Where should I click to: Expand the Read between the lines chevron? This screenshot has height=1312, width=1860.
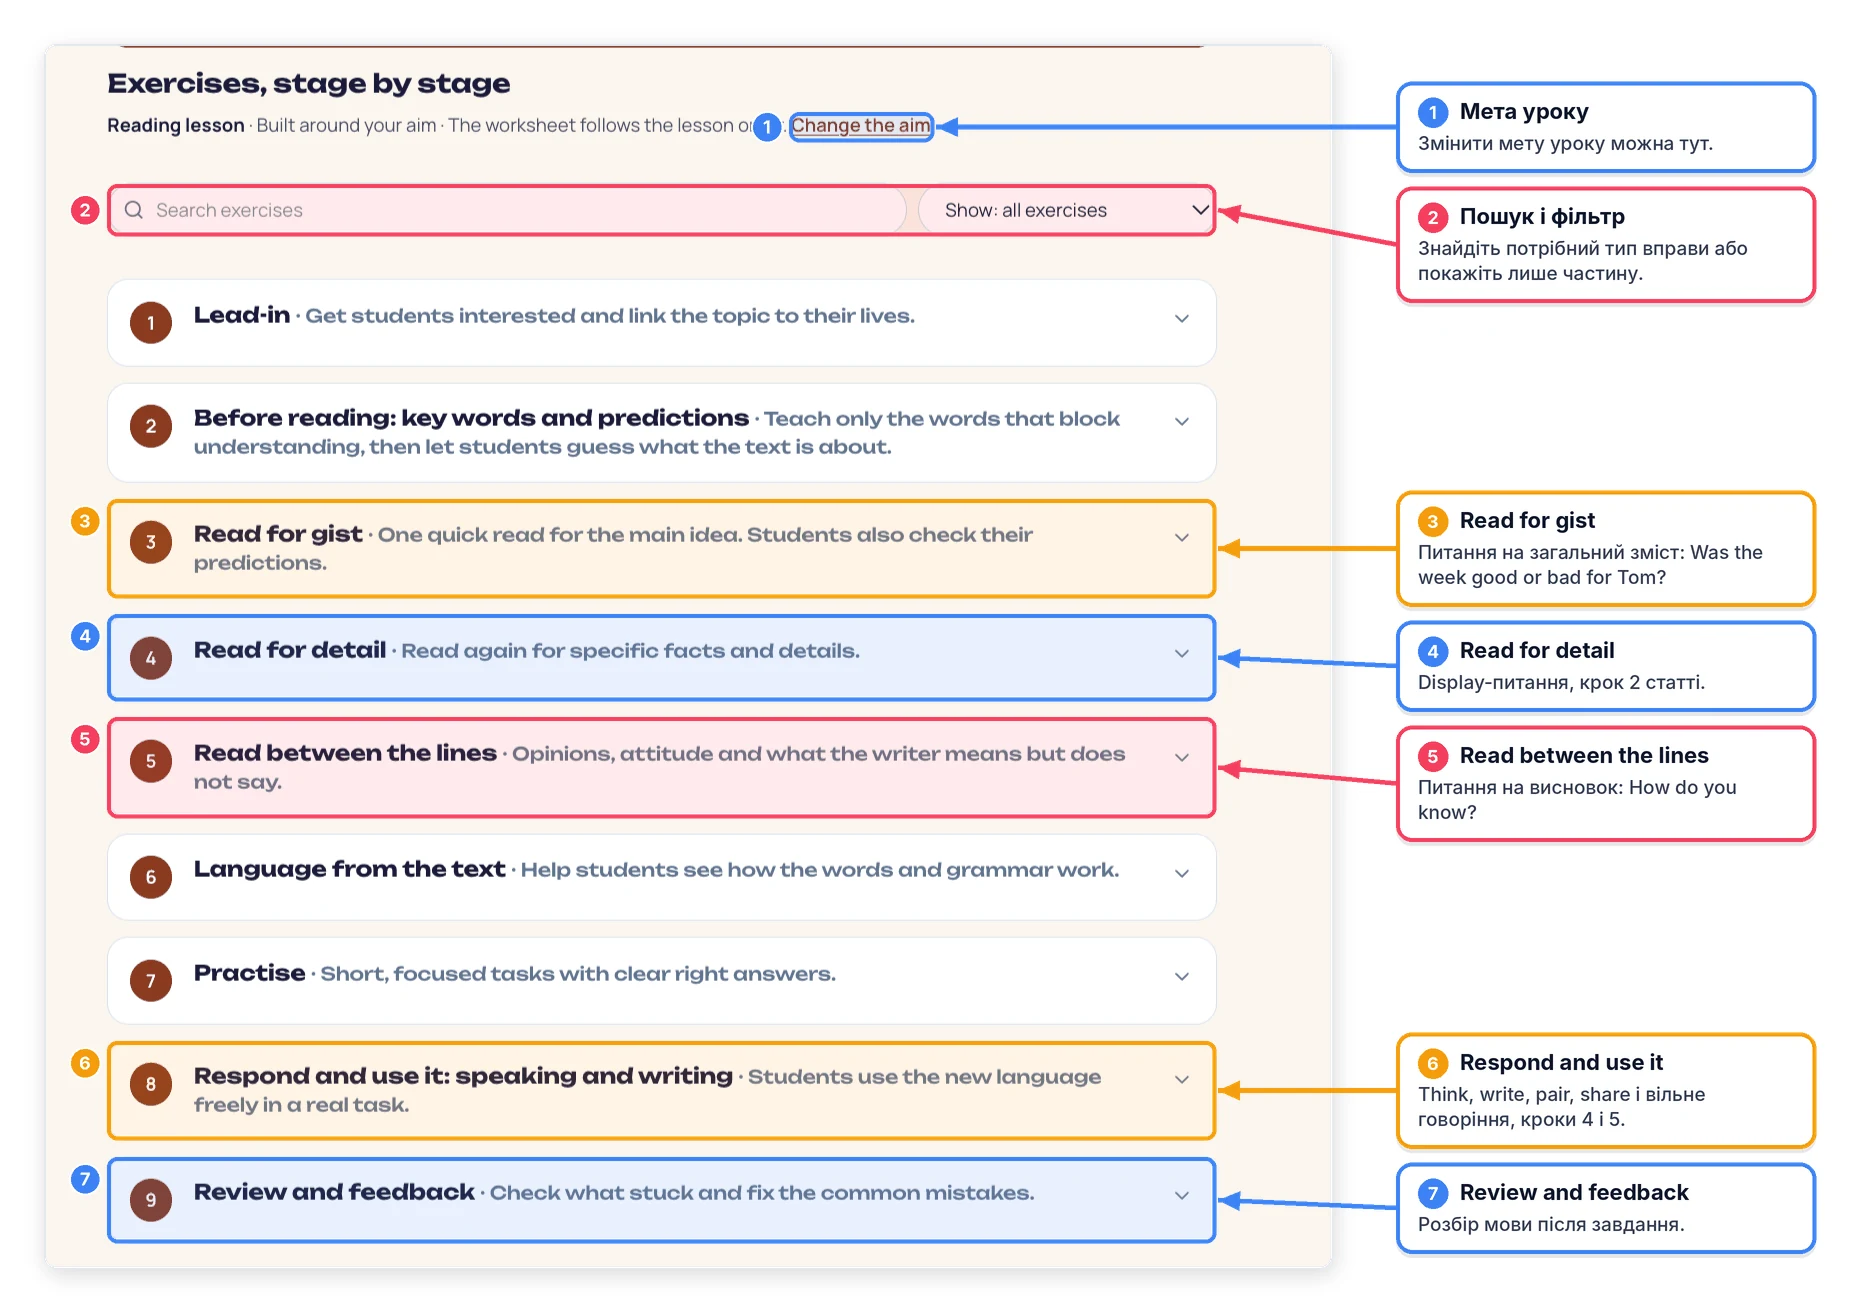tap(1182, 758)
